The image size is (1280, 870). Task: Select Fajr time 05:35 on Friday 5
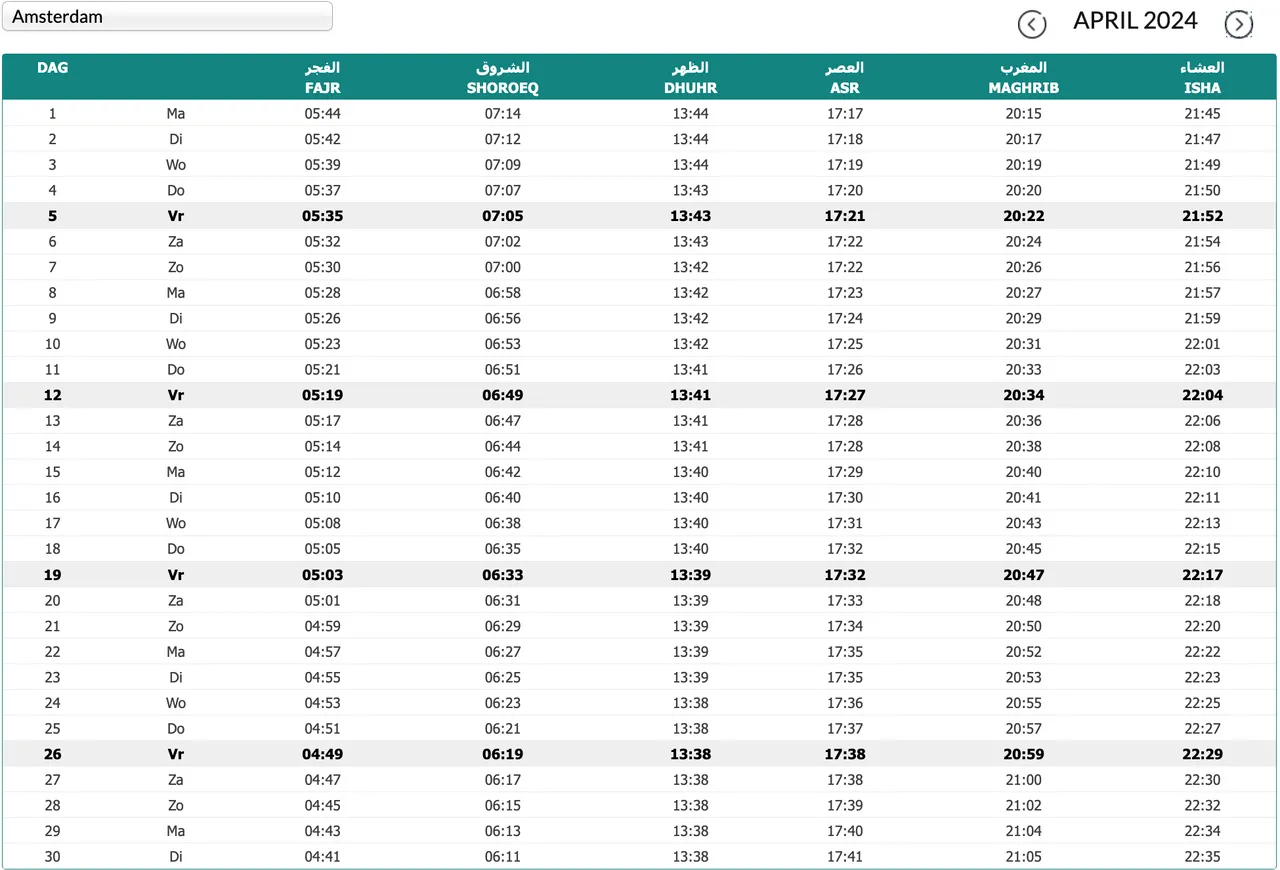tap(323, 216)
